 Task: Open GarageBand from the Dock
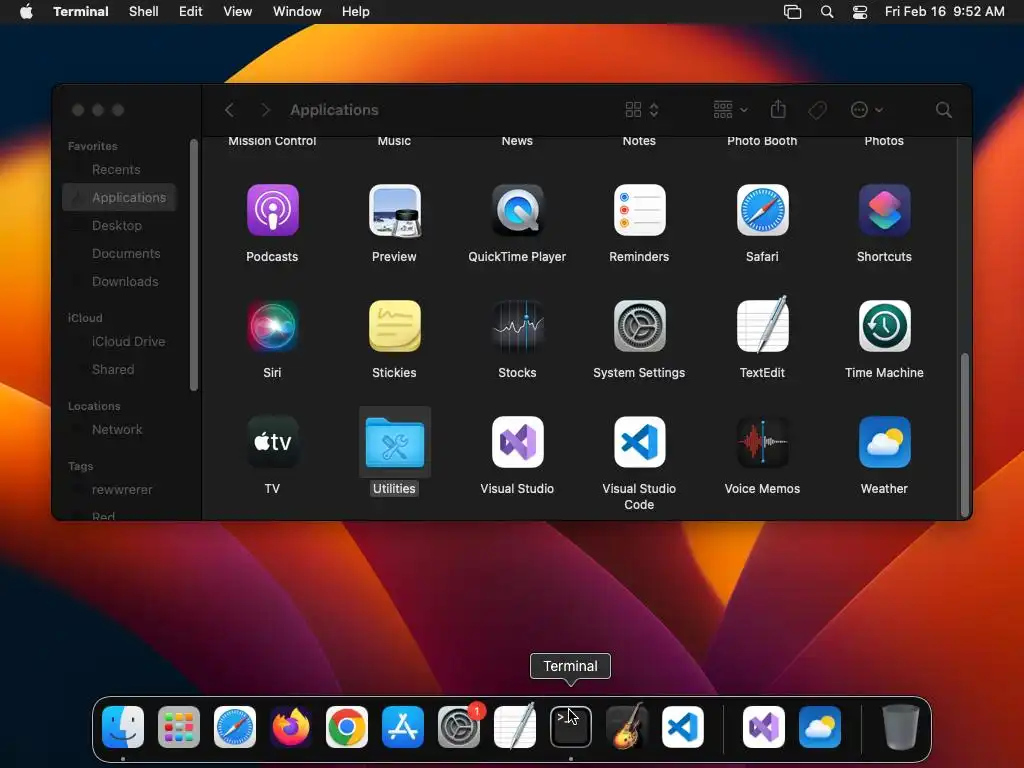627,726
